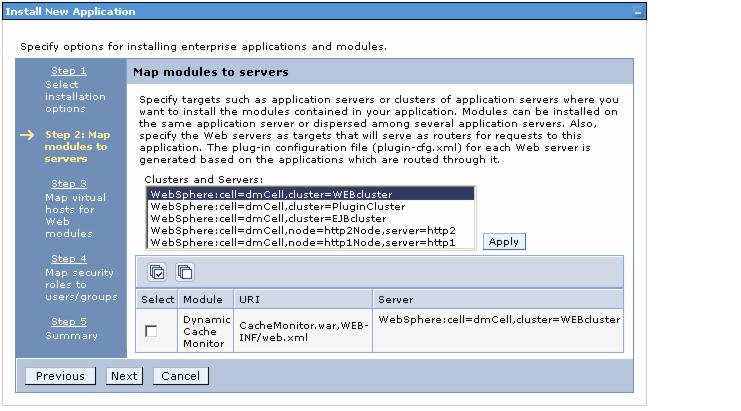Open Step 1 link
This screenshot has width=741, height=411.
(69, 71)
